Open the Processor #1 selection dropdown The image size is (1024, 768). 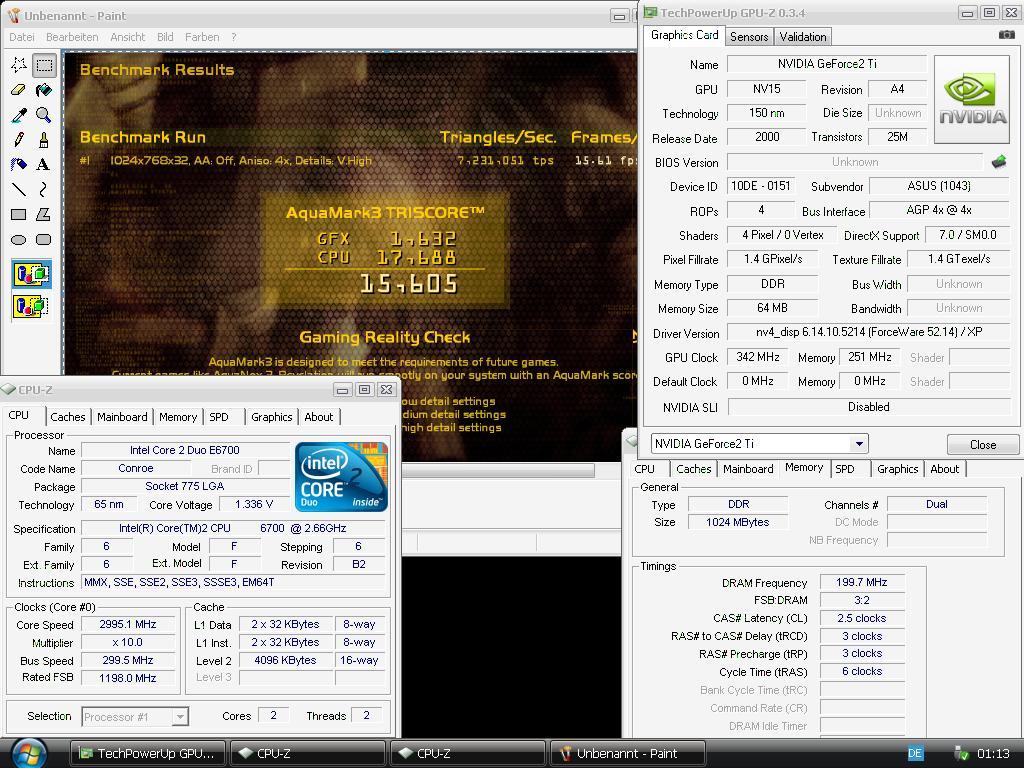pos(180,717)
